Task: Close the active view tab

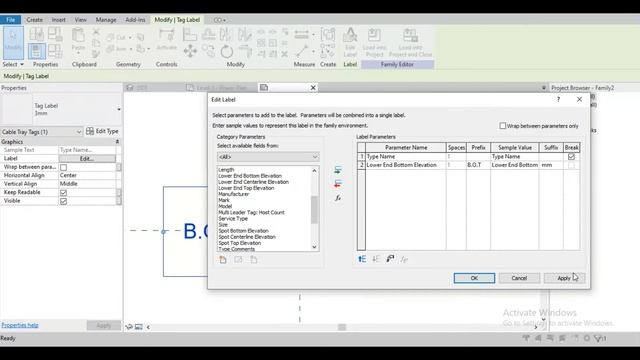Action: pyautogui.click(x=313, y=88)
